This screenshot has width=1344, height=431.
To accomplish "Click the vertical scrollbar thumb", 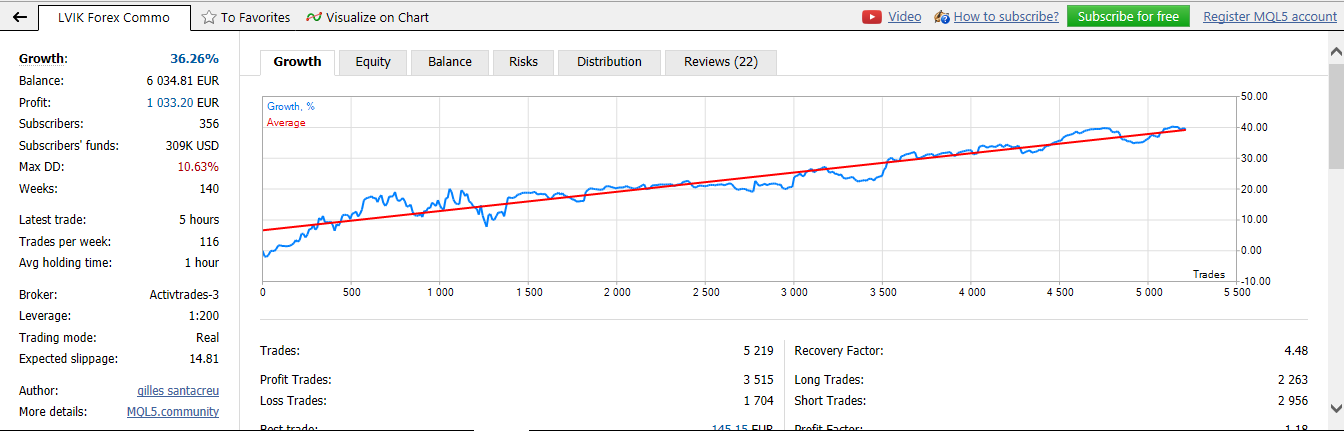I will click(1335, 115).
